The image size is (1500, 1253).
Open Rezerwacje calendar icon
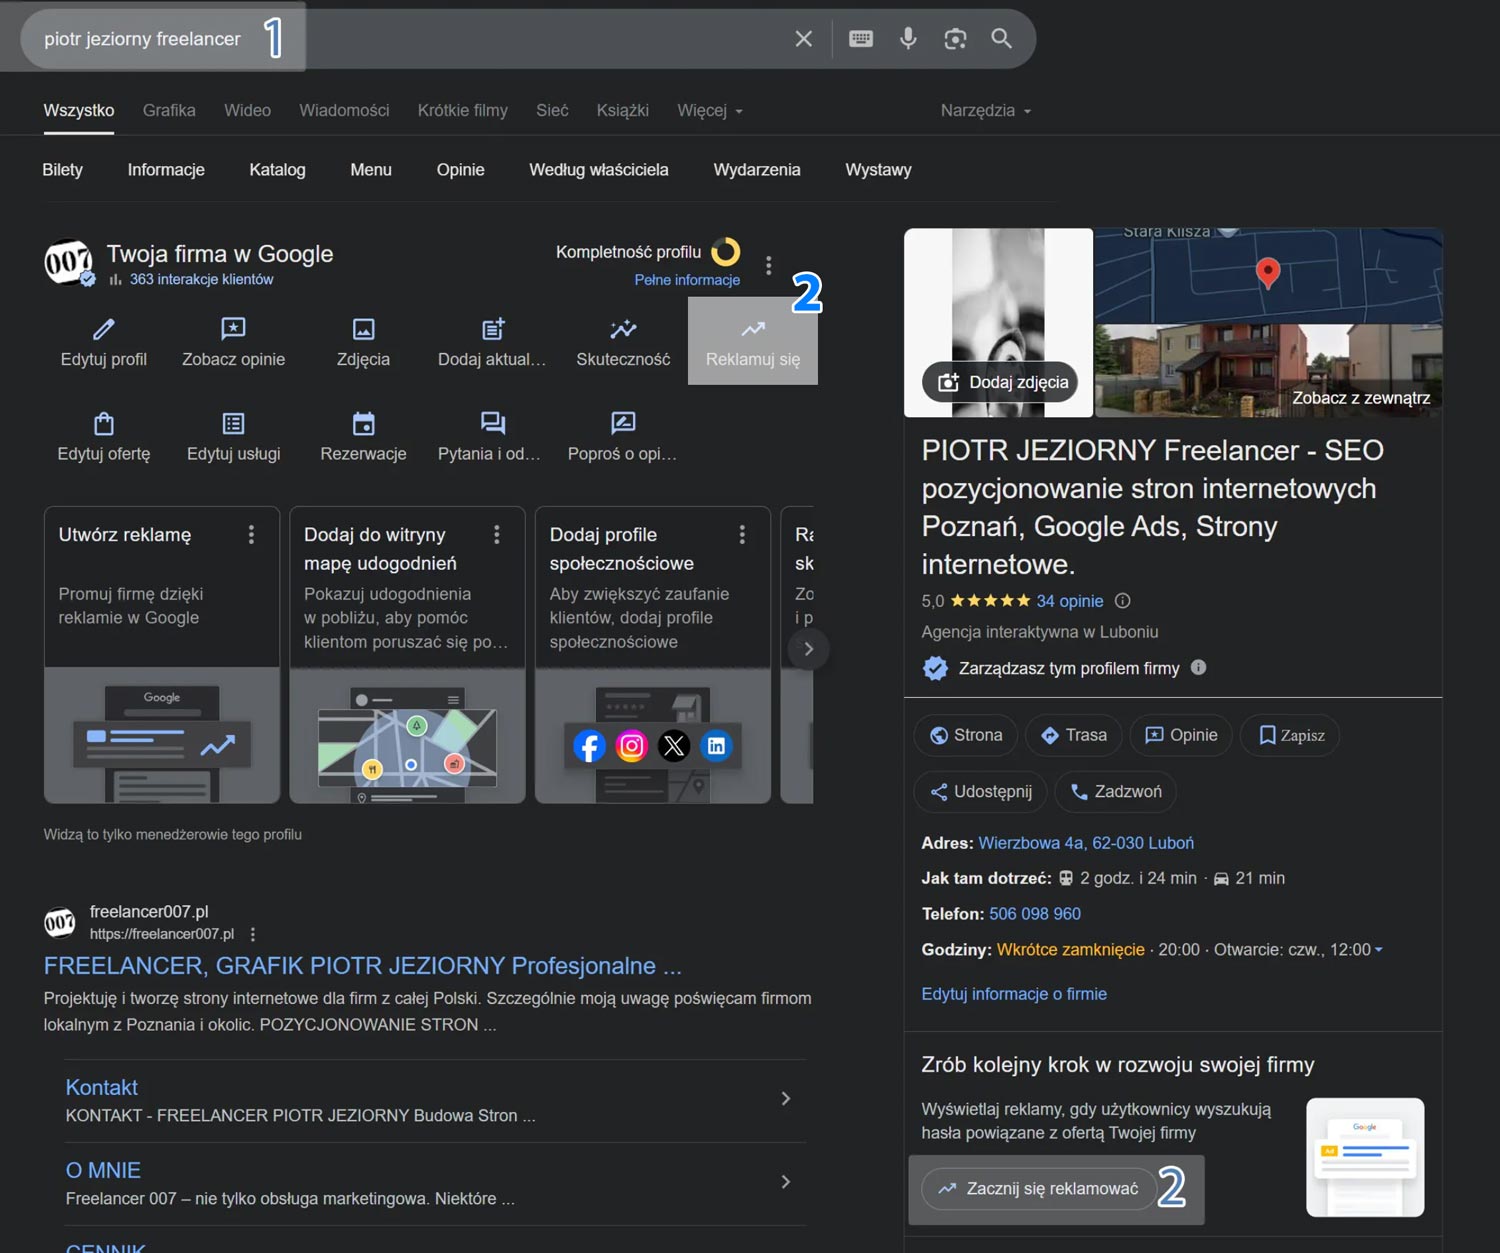[363, 424]
